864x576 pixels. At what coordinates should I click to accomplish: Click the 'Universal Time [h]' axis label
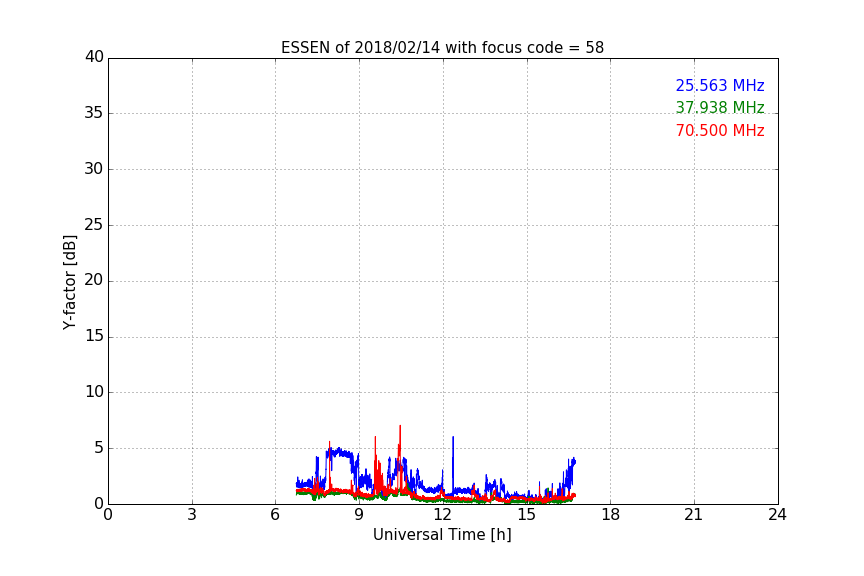point(442,535)
